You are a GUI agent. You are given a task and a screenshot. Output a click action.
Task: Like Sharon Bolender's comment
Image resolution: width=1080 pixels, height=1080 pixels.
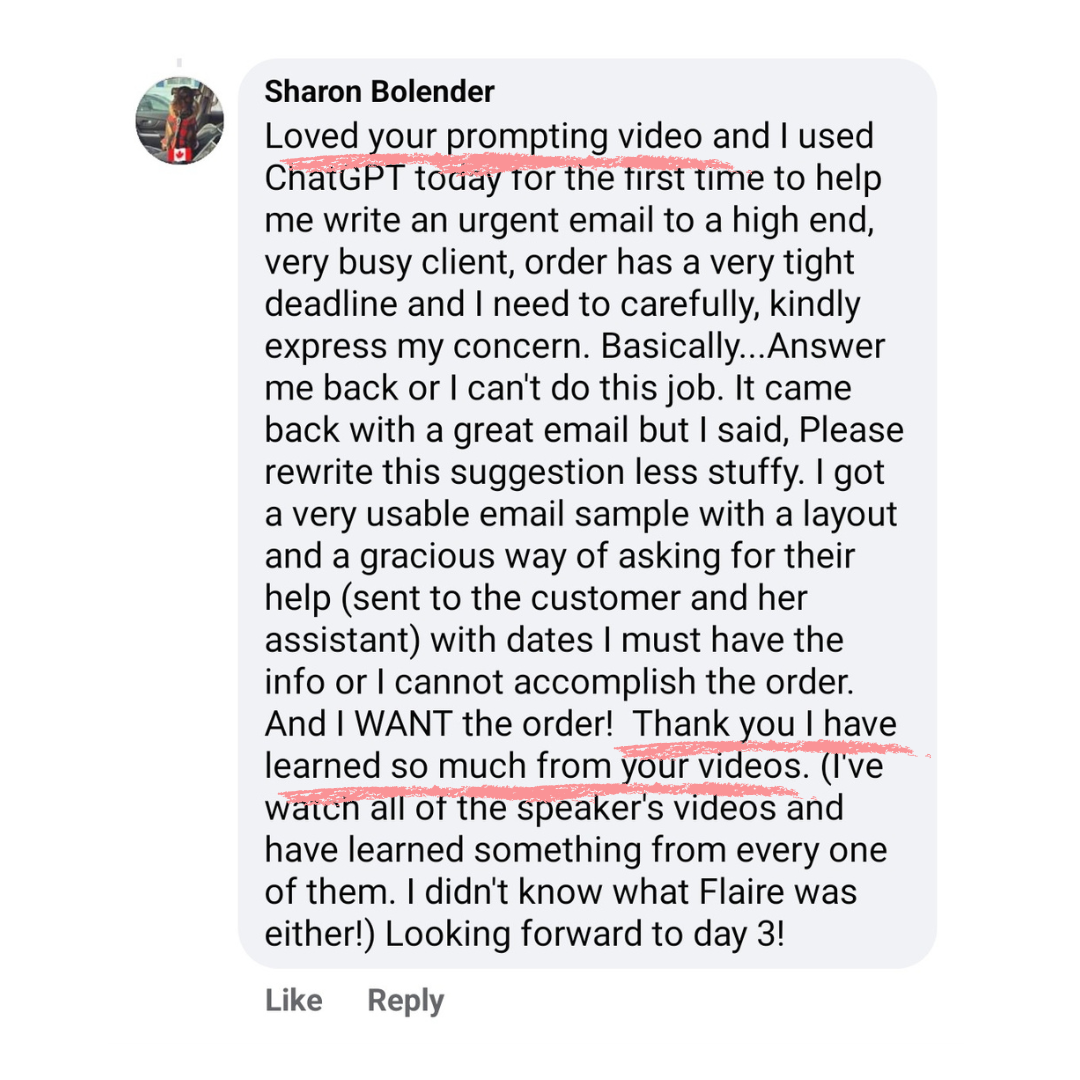tap(294, 1001)
